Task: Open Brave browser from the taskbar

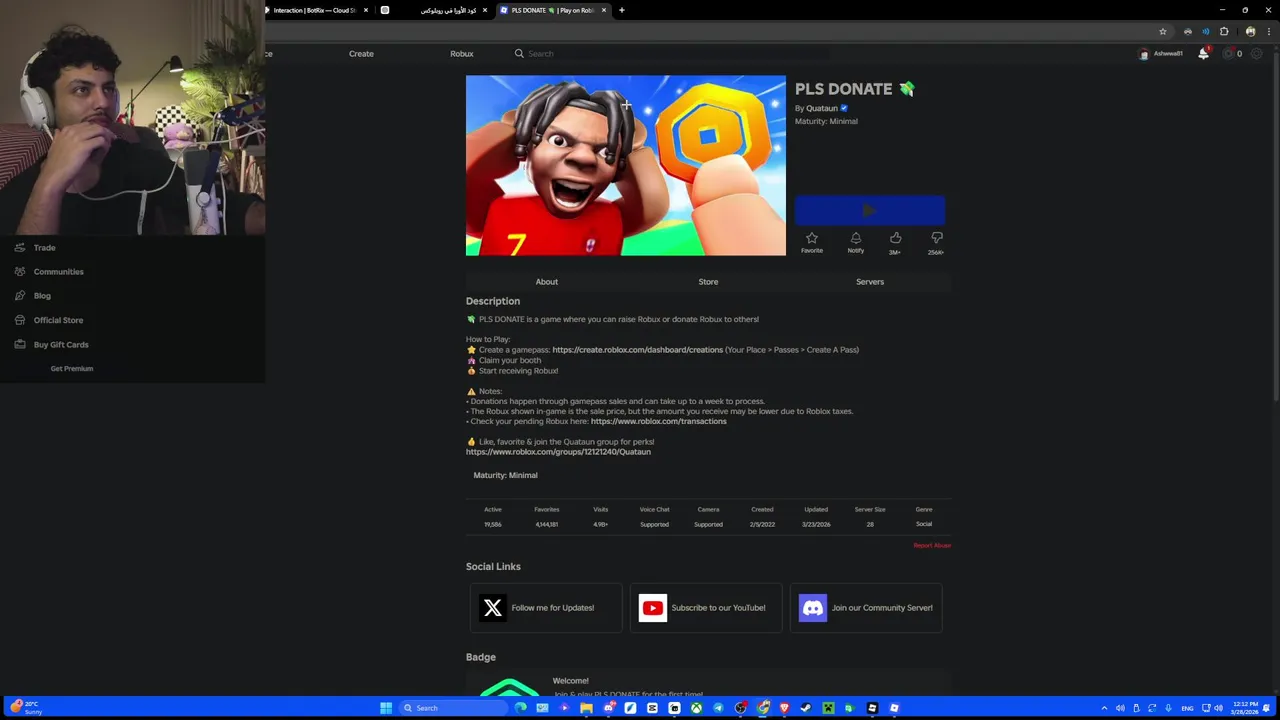Action: coord(784,708)
